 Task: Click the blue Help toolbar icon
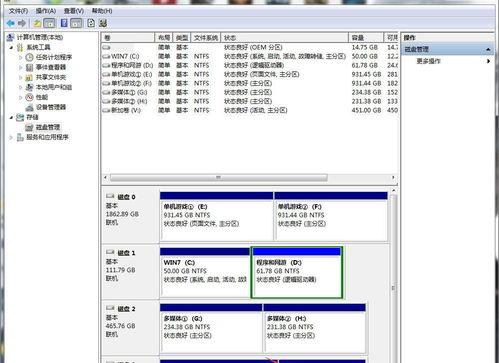click(x=64, y=23)
